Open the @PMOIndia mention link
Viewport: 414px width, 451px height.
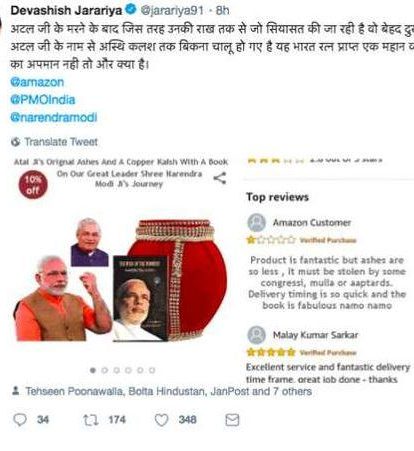(x=43, y=100)
